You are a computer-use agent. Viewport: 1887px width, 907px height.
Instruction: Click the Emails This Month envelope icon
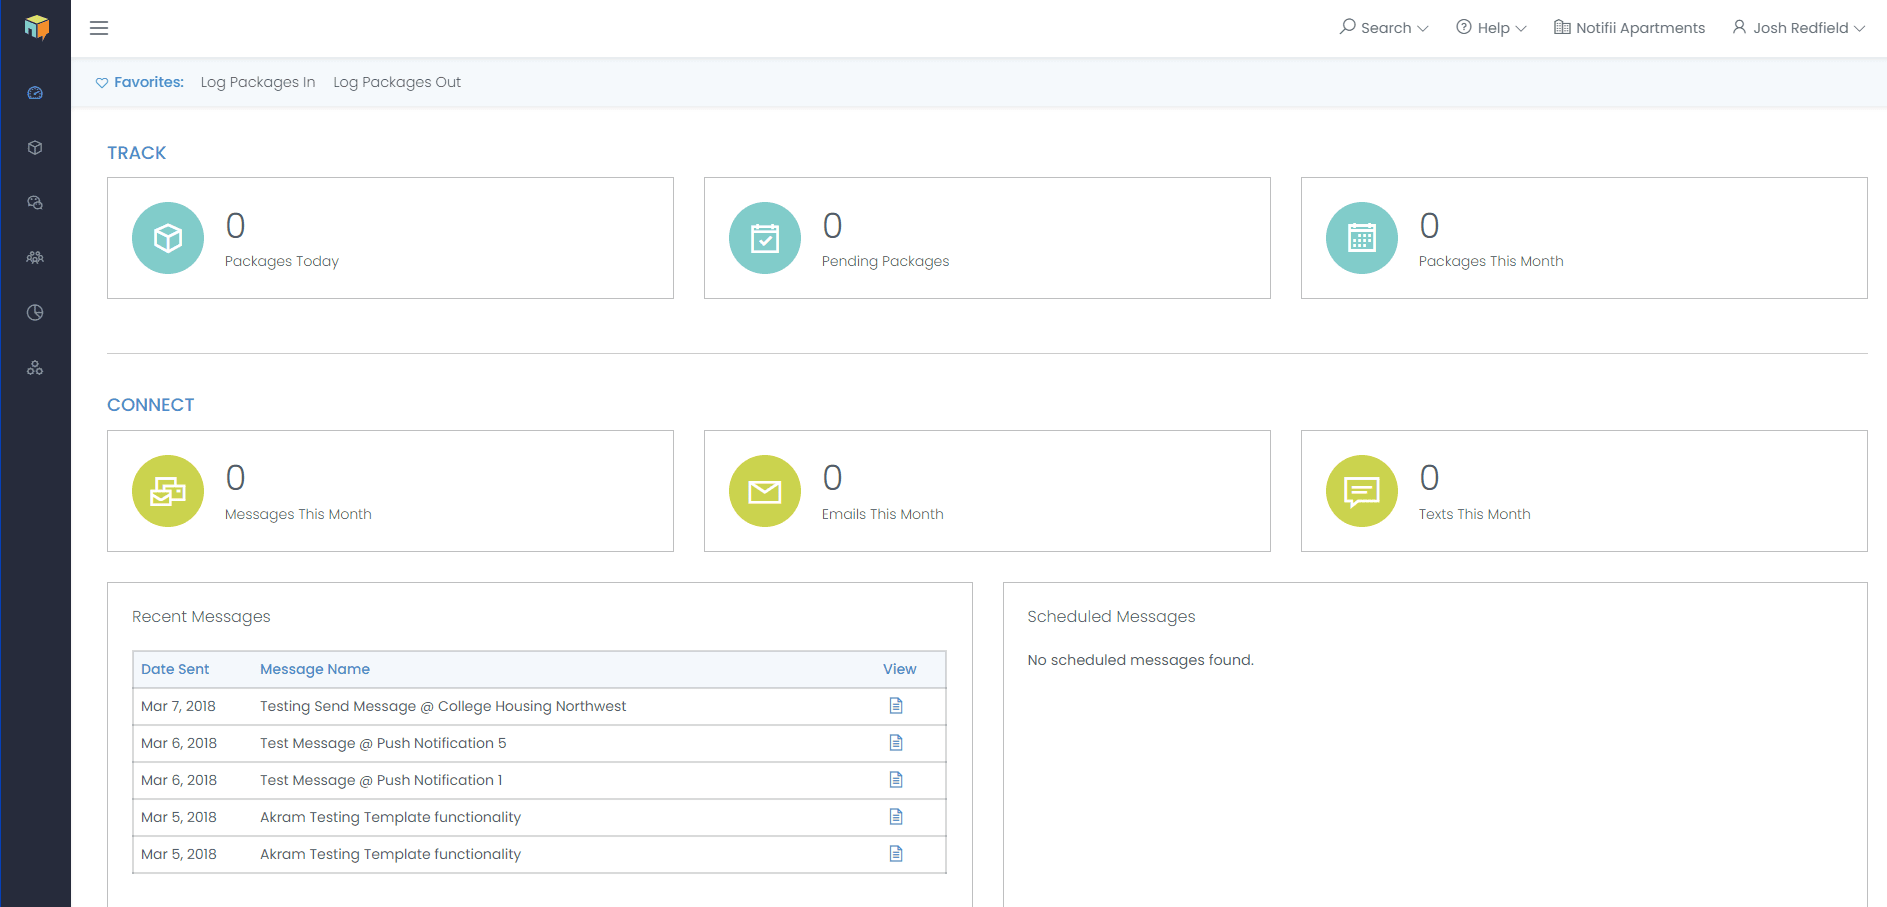(x=765, y=491)
